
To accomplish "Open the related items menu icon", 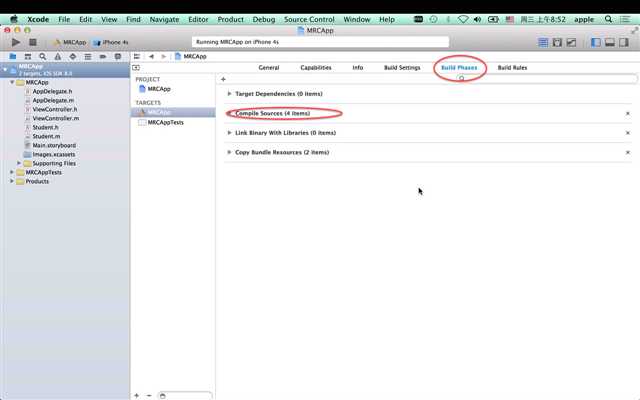I will (137, 56).
